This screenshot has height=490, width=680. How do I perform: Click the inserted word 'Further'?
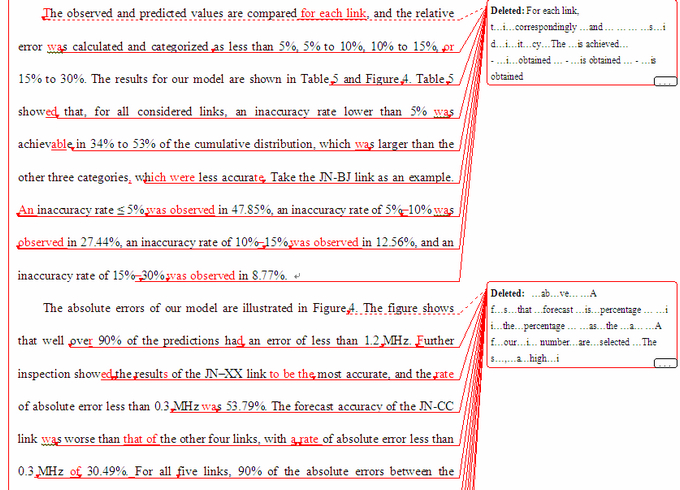433,341
